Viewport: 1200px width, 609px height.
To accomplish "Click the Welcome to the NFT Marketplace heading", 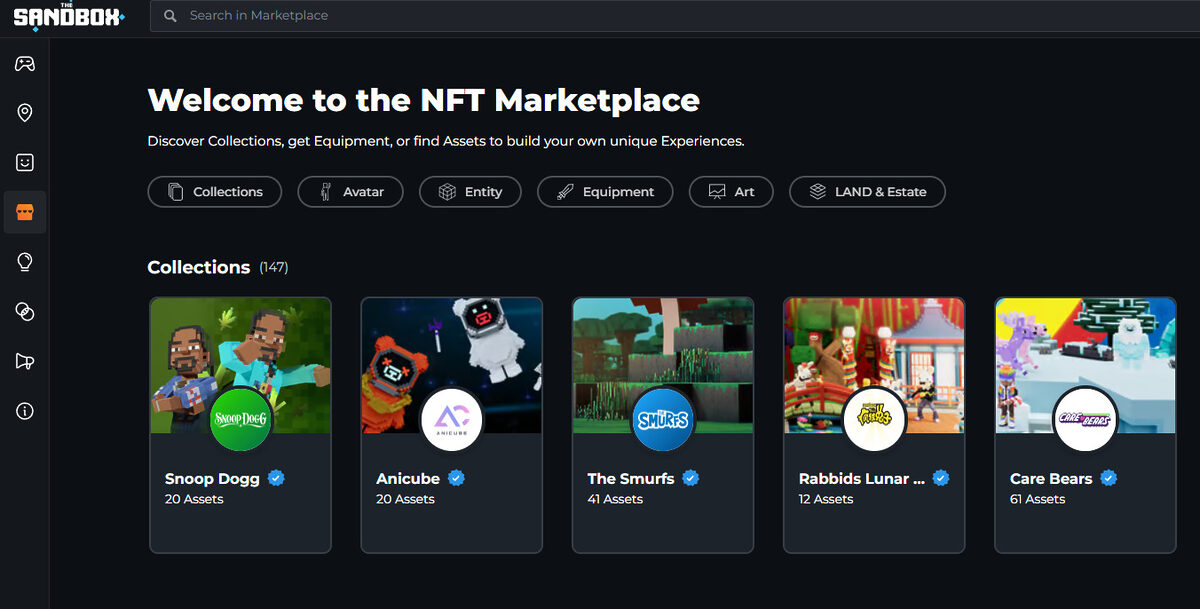I will 424,100.
